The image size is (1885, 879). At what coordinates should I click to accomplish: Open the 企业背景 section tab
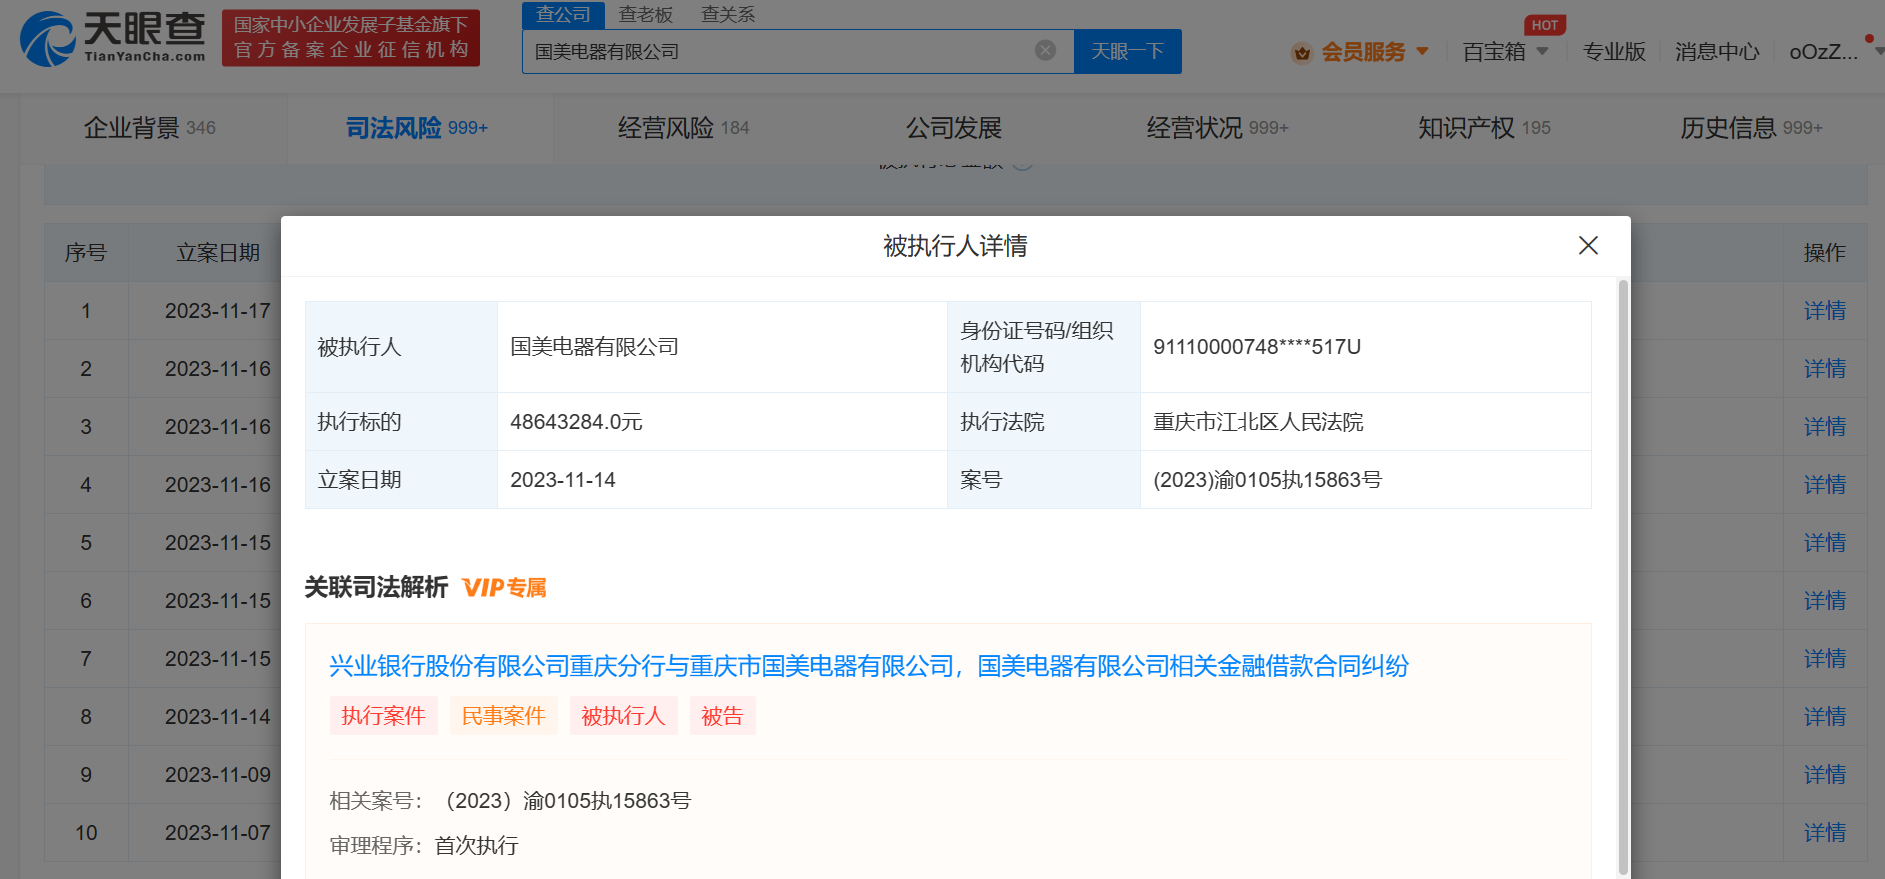tap(149, 128)
